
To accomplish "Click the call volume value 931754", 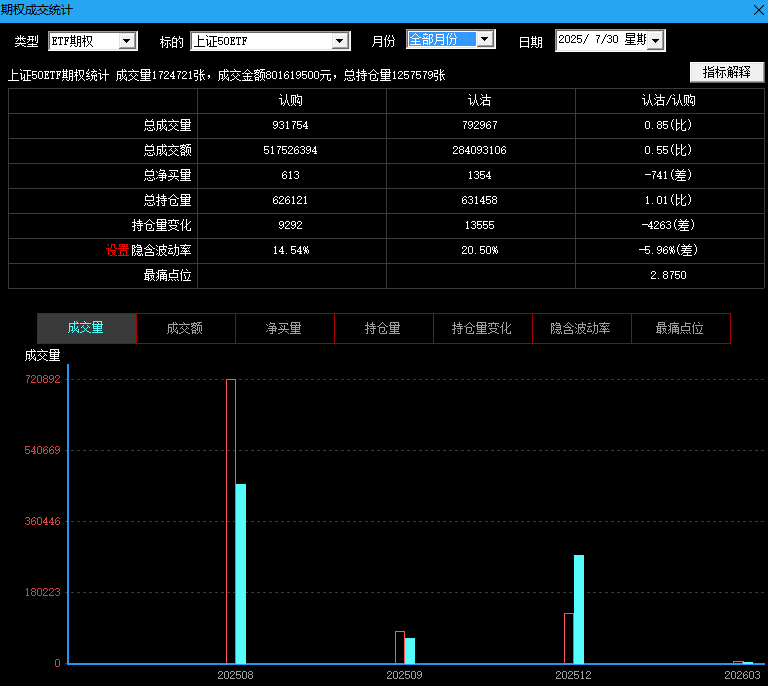I will pyautogui.click(x=290, y=125).
